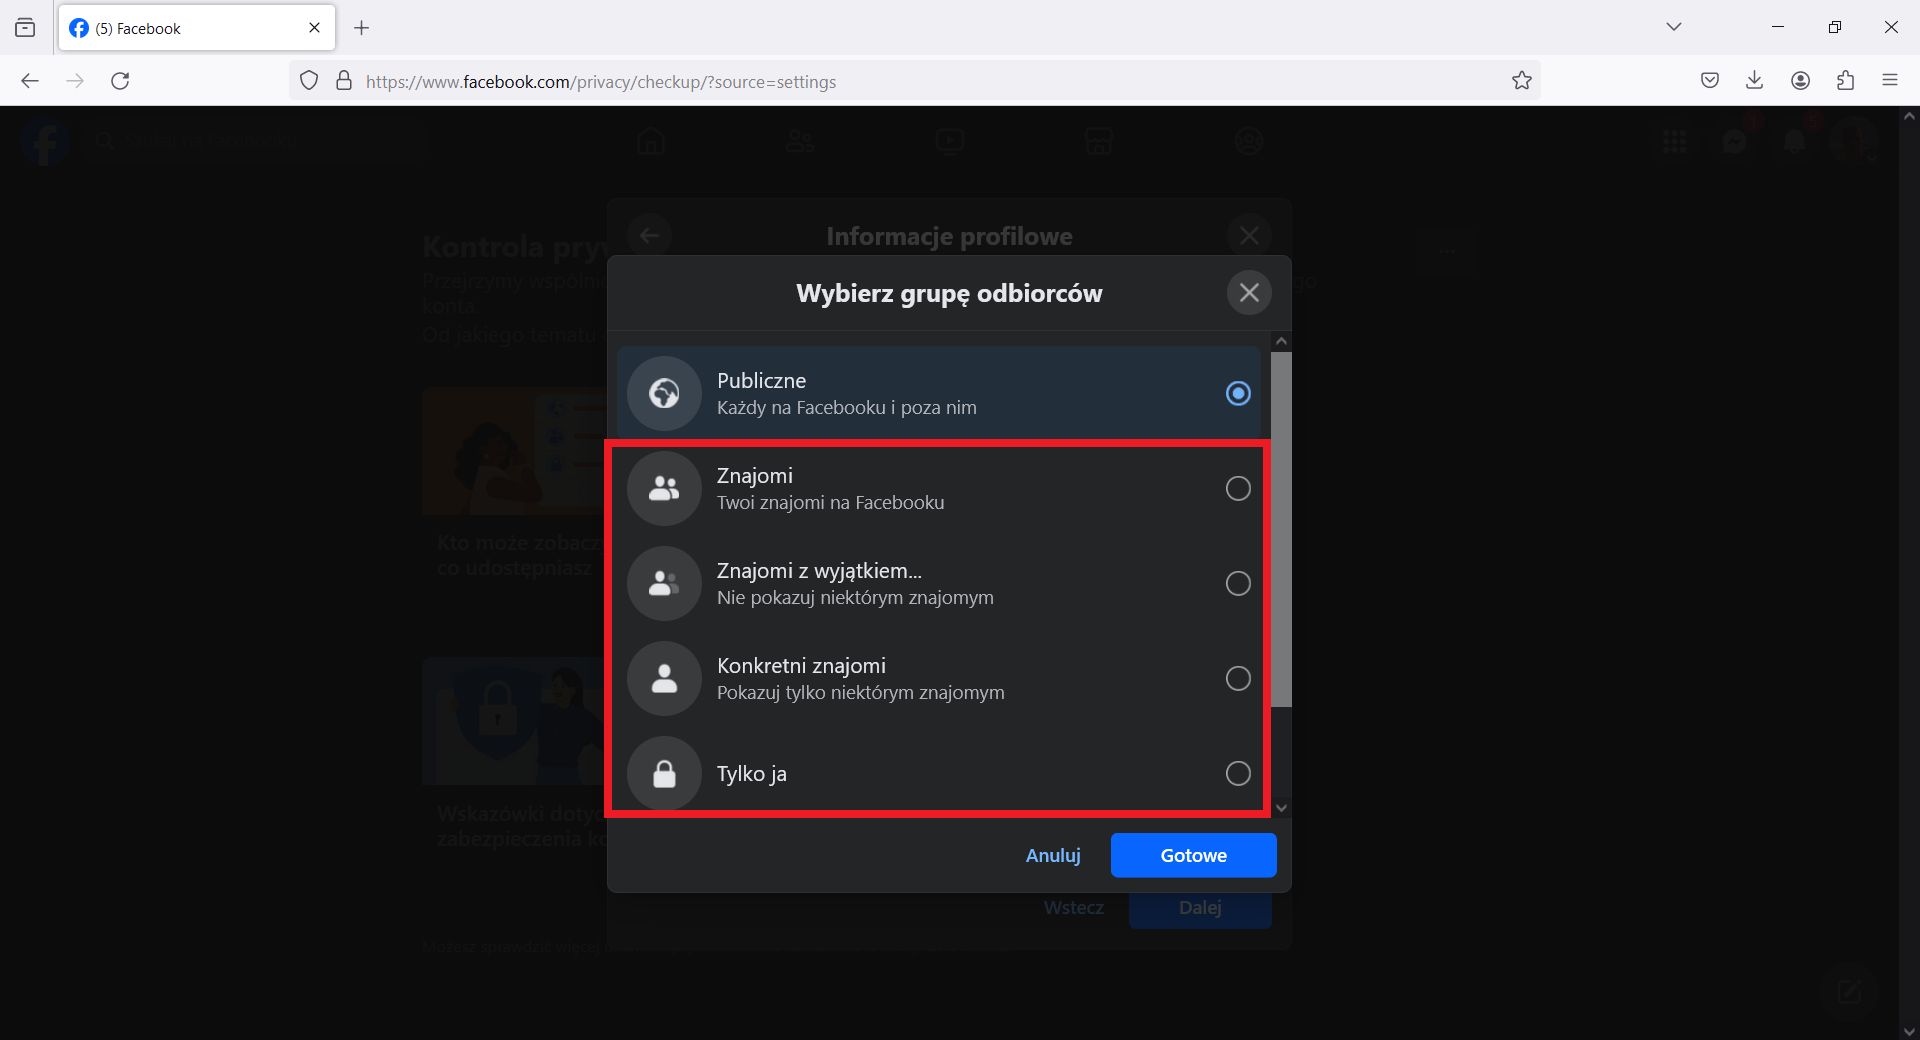Select the Tylko ja audience option
This screenshot has width=1920, height=1040.
pos(1238,773)
